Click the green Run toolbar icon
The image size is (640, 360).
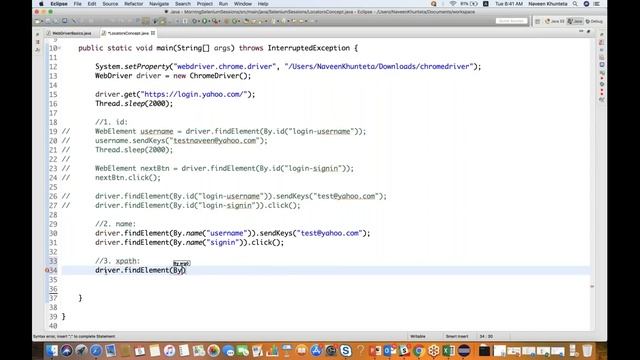205,21
